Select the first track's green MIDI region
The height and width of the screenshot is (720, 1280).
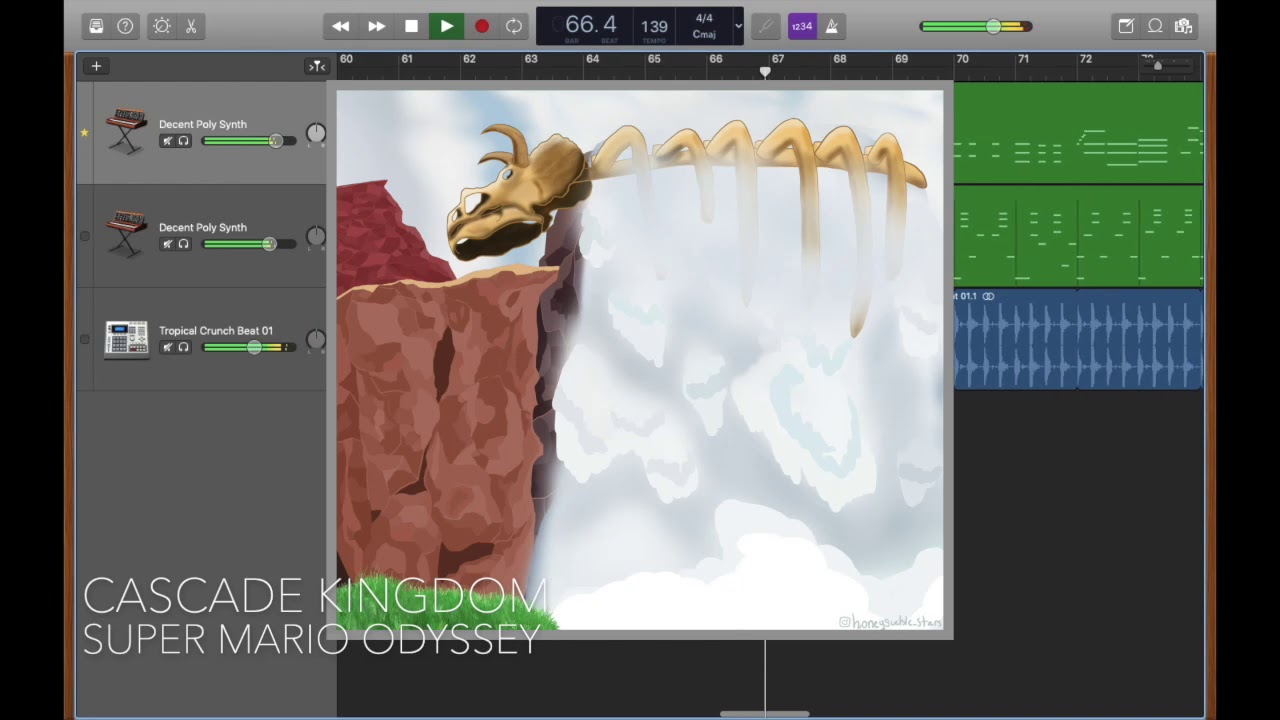point(1078,133)
